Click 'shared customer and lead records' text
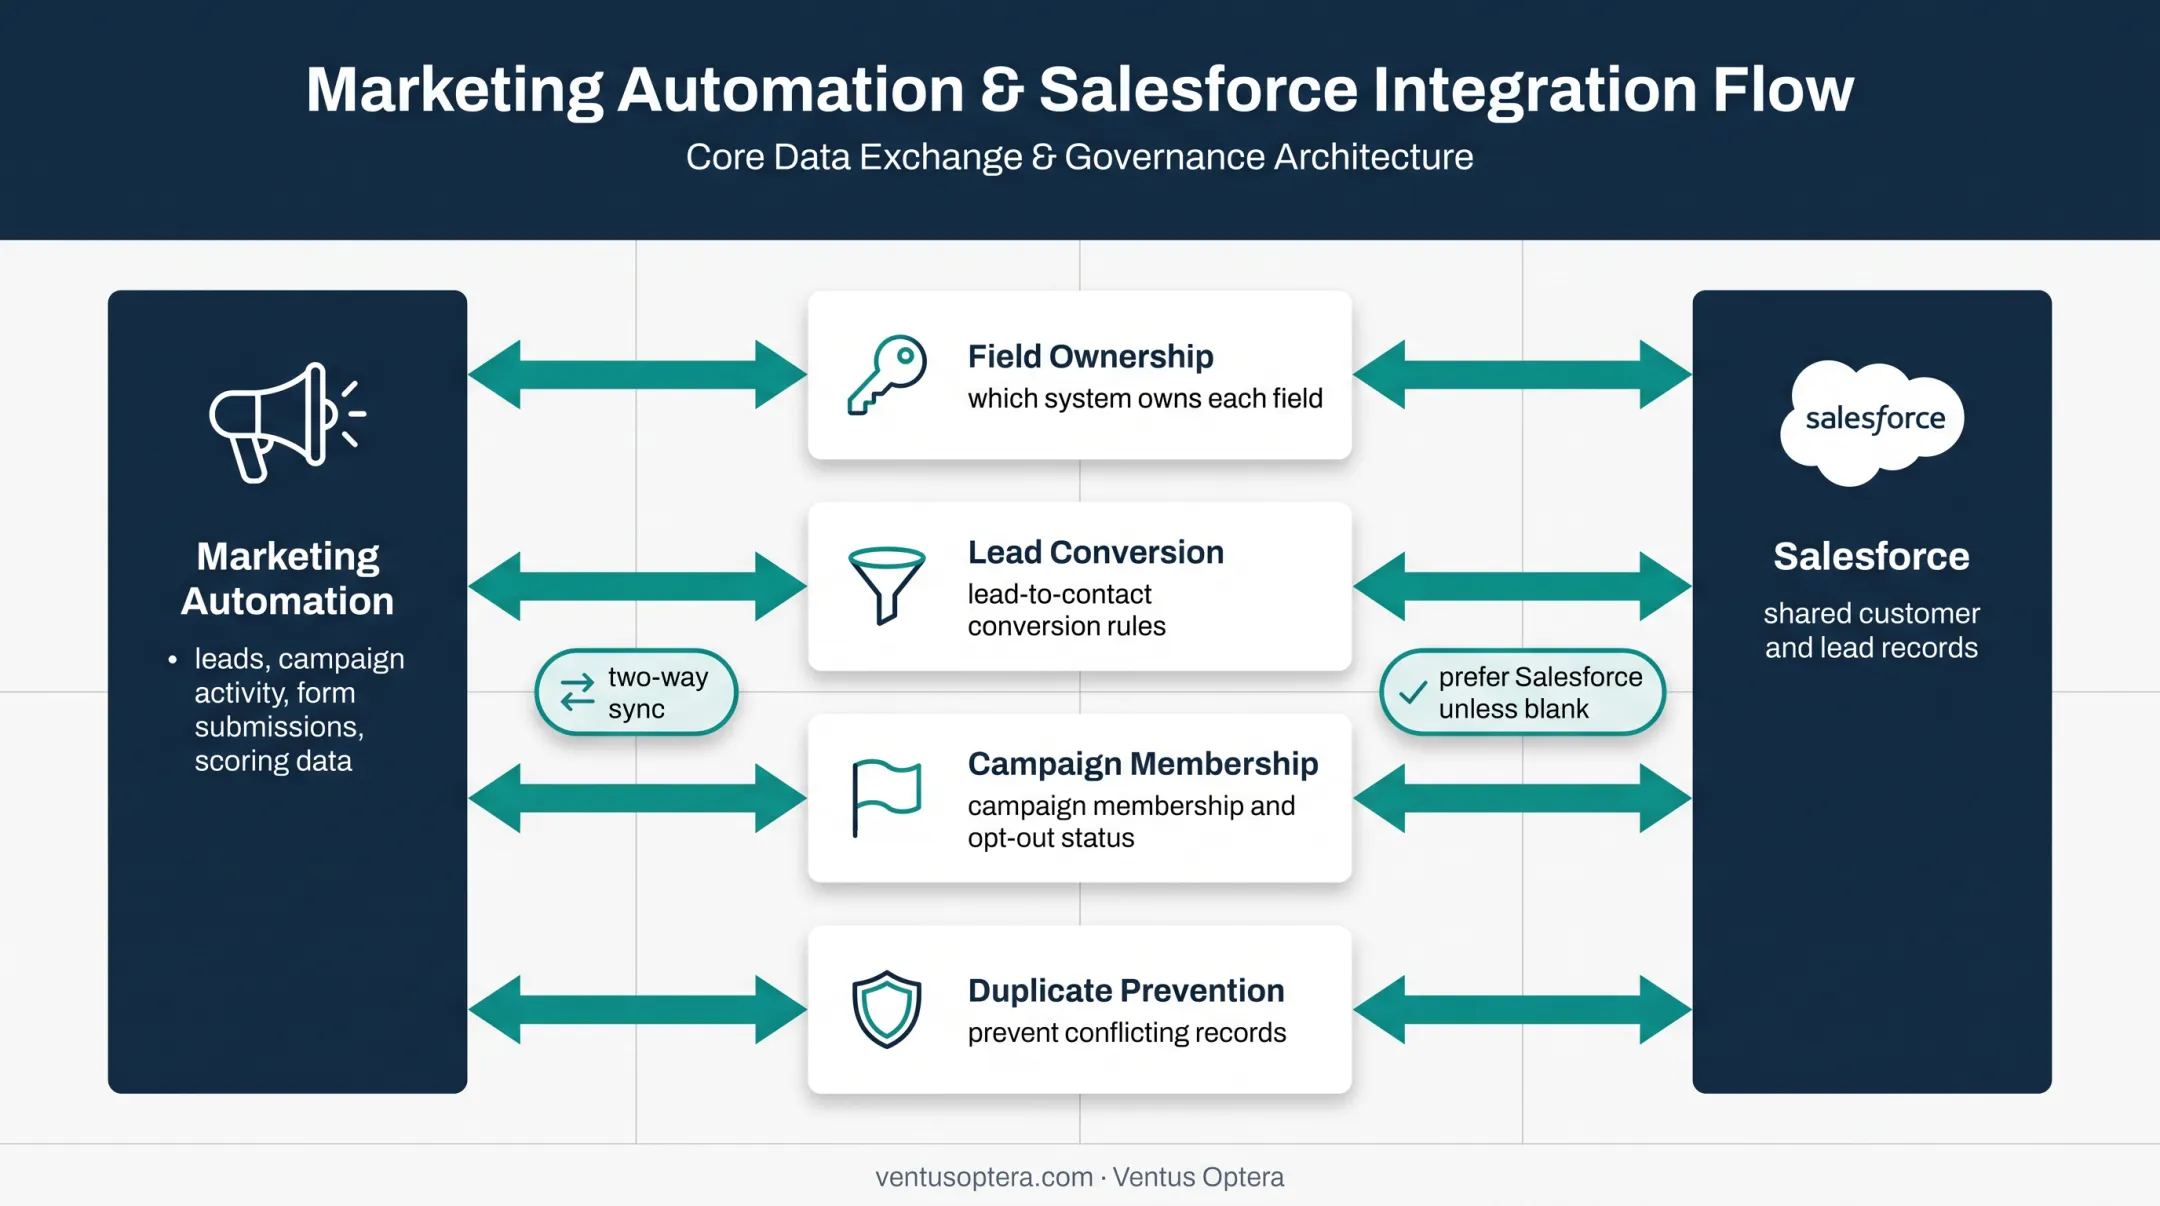This screenshot has height=1206, width=2160. click(x=1871, y=630)
